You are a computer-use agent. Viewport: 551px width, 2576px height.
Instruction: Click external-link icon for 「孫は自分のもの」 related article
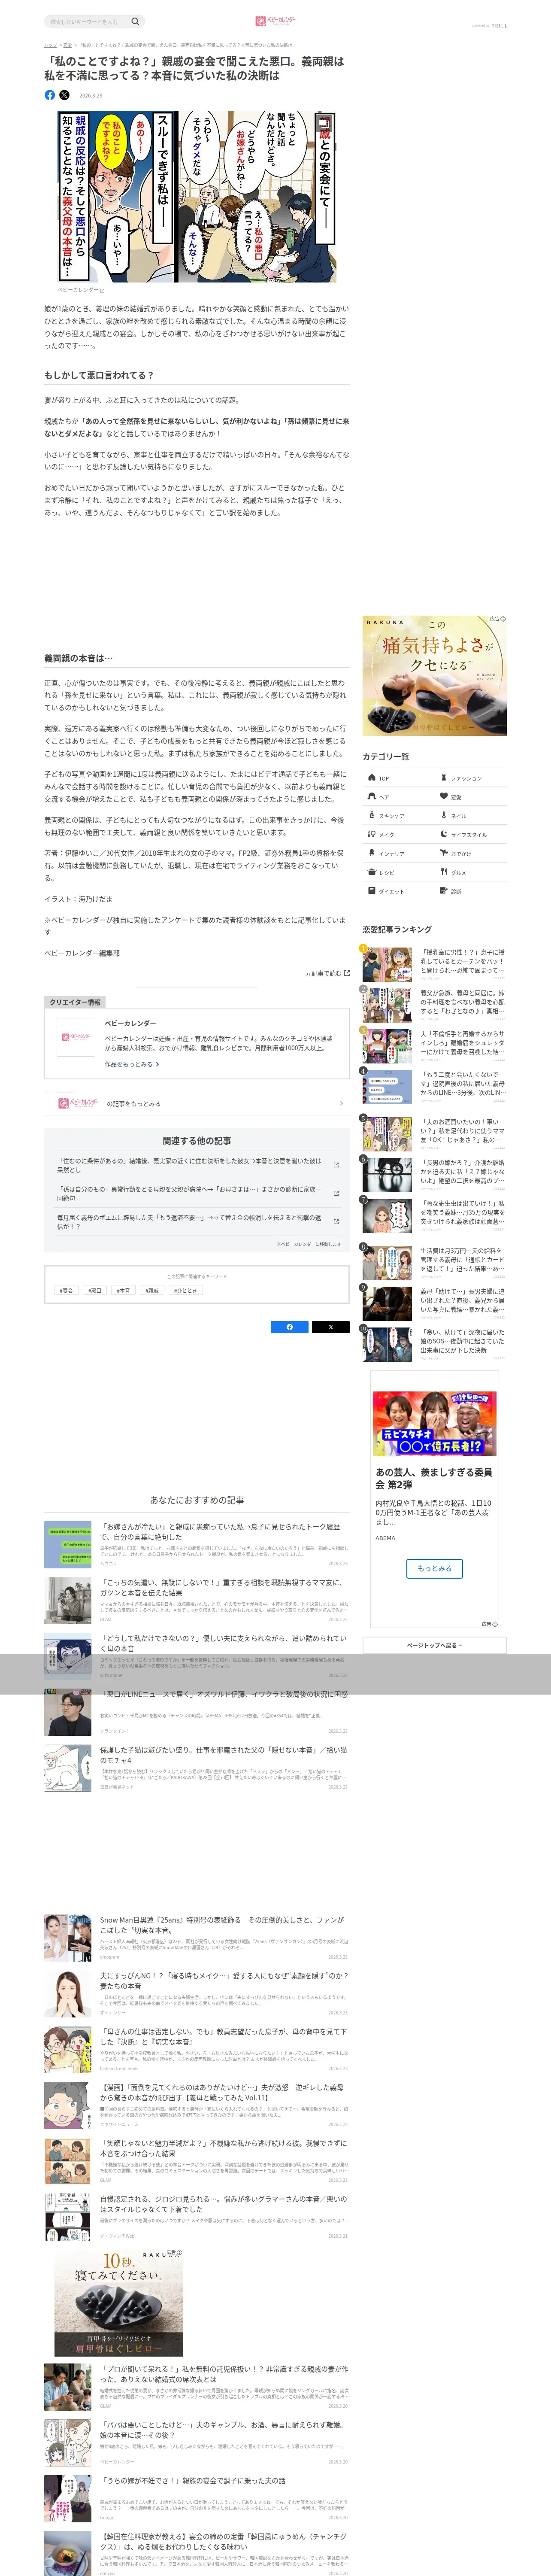(x=336, y=1193)
